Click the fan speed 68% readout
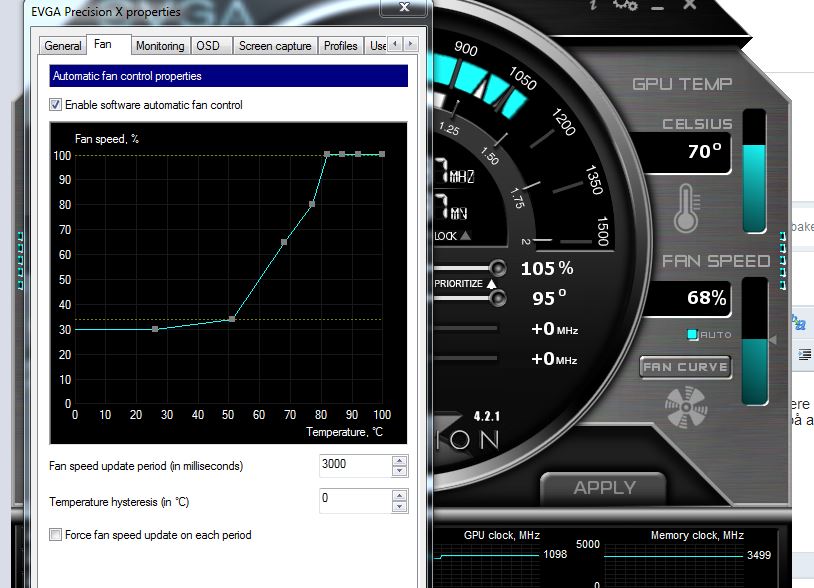 (x=707, y=297)
